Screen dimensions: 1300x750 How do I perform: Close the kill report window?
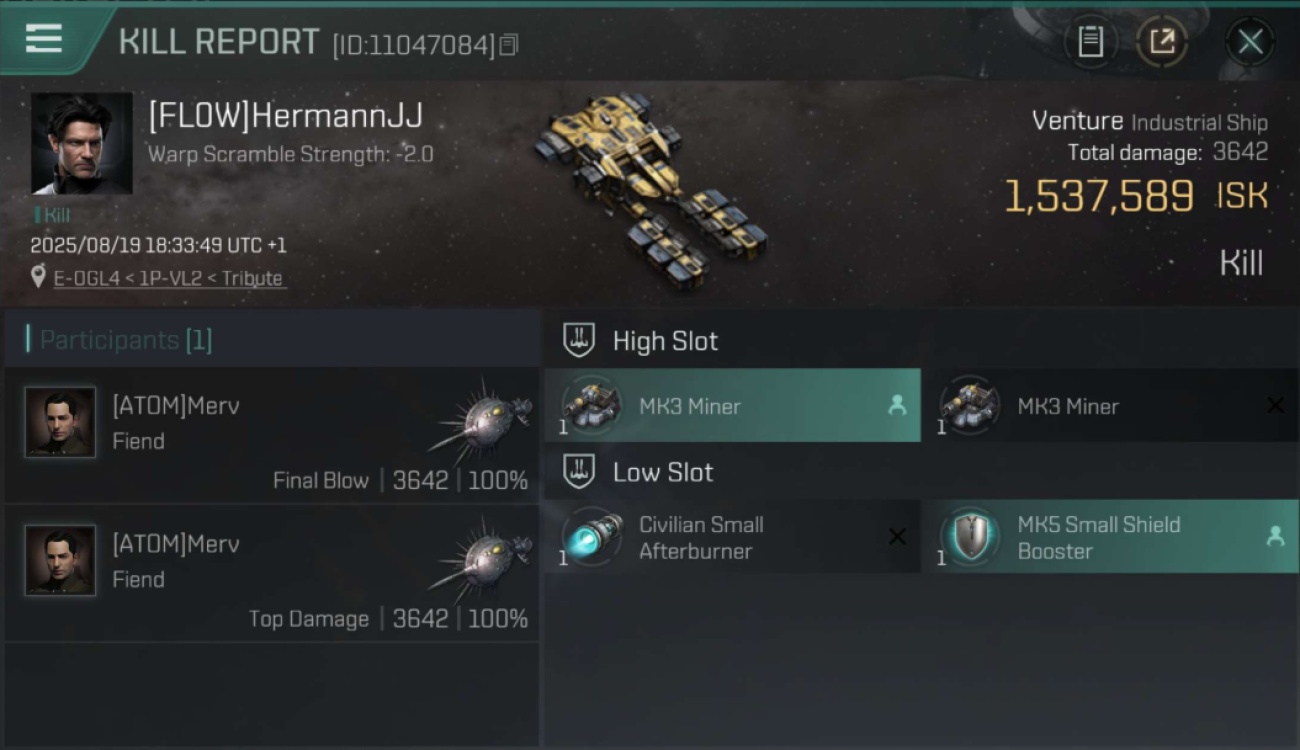coord(1250,42)
